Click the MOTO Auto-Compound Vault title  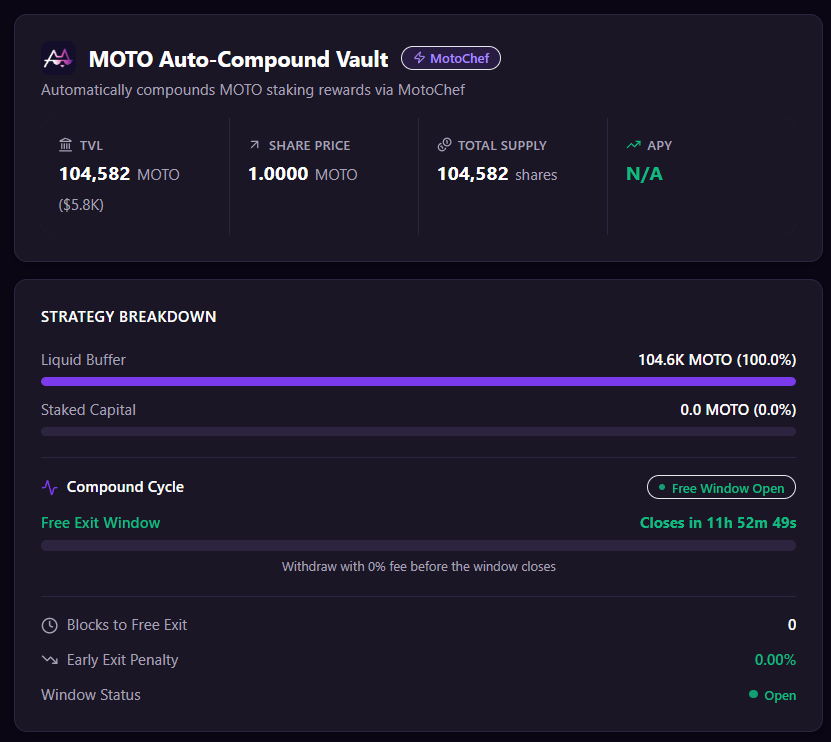[238, 59]
